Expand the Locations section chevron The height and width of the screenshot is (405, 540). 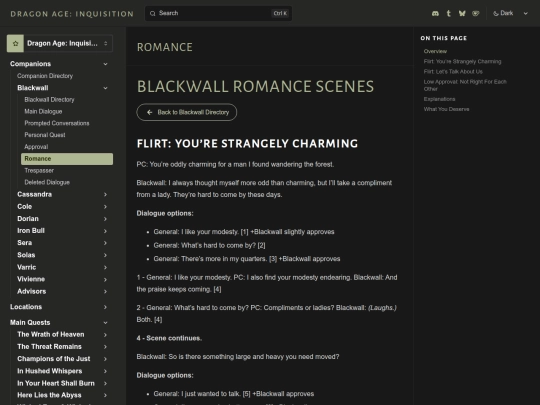pos(105,307)
